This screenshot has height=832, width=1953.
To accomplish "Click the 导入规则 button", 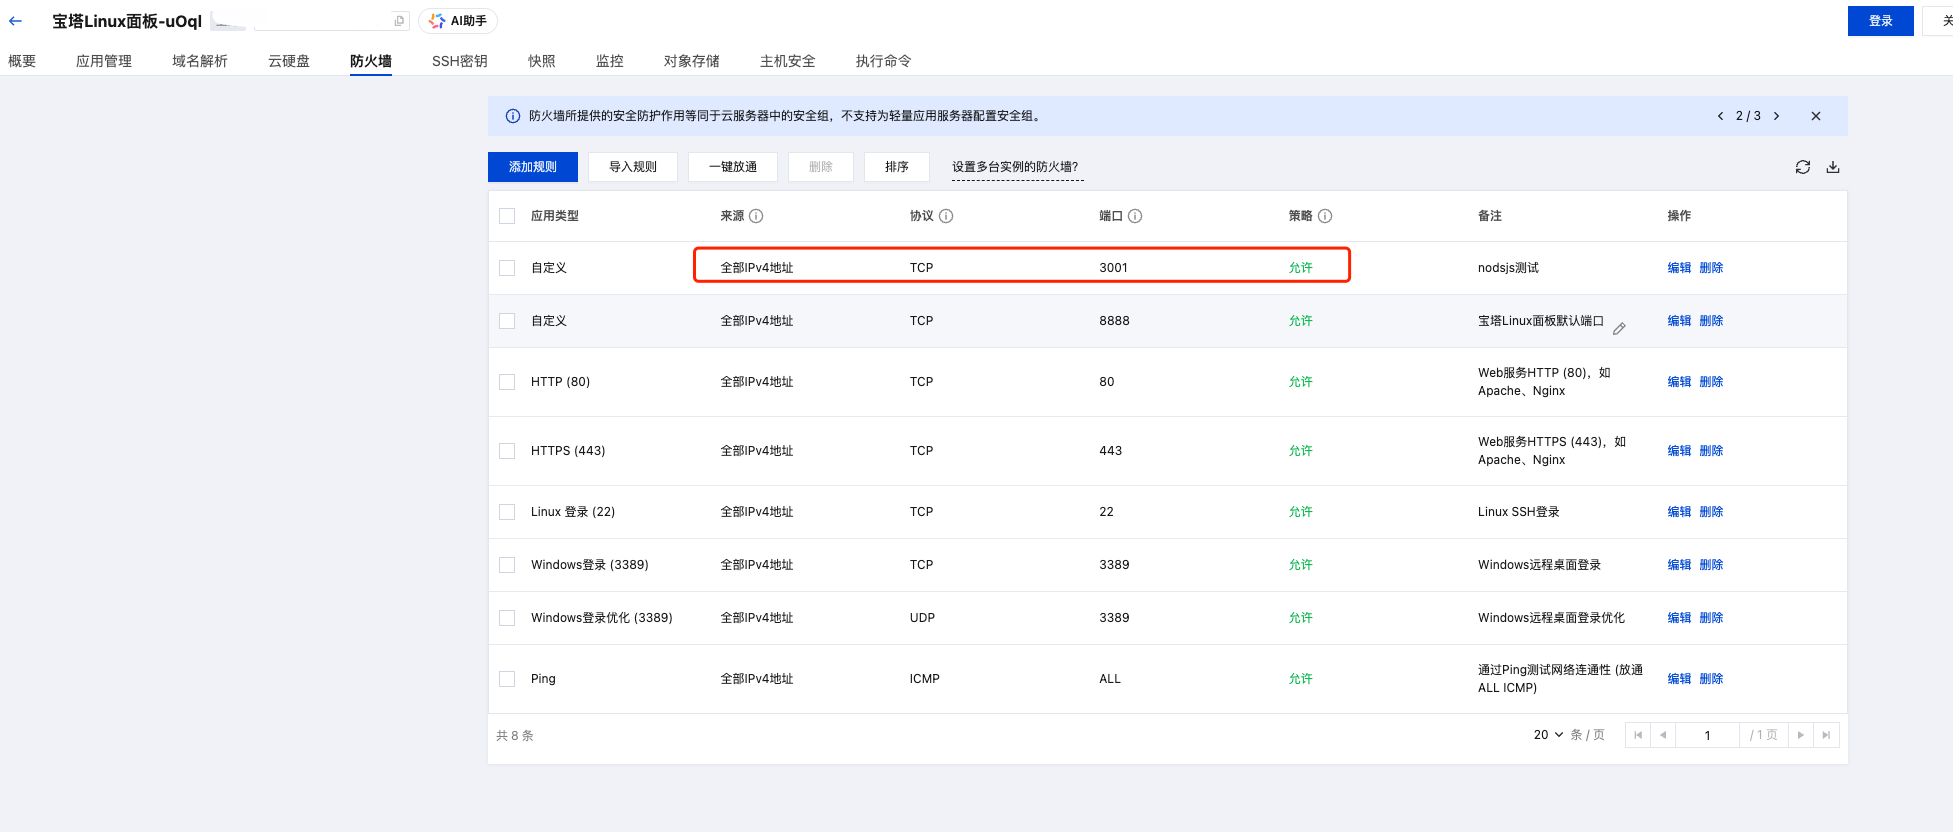I will 633,167.
